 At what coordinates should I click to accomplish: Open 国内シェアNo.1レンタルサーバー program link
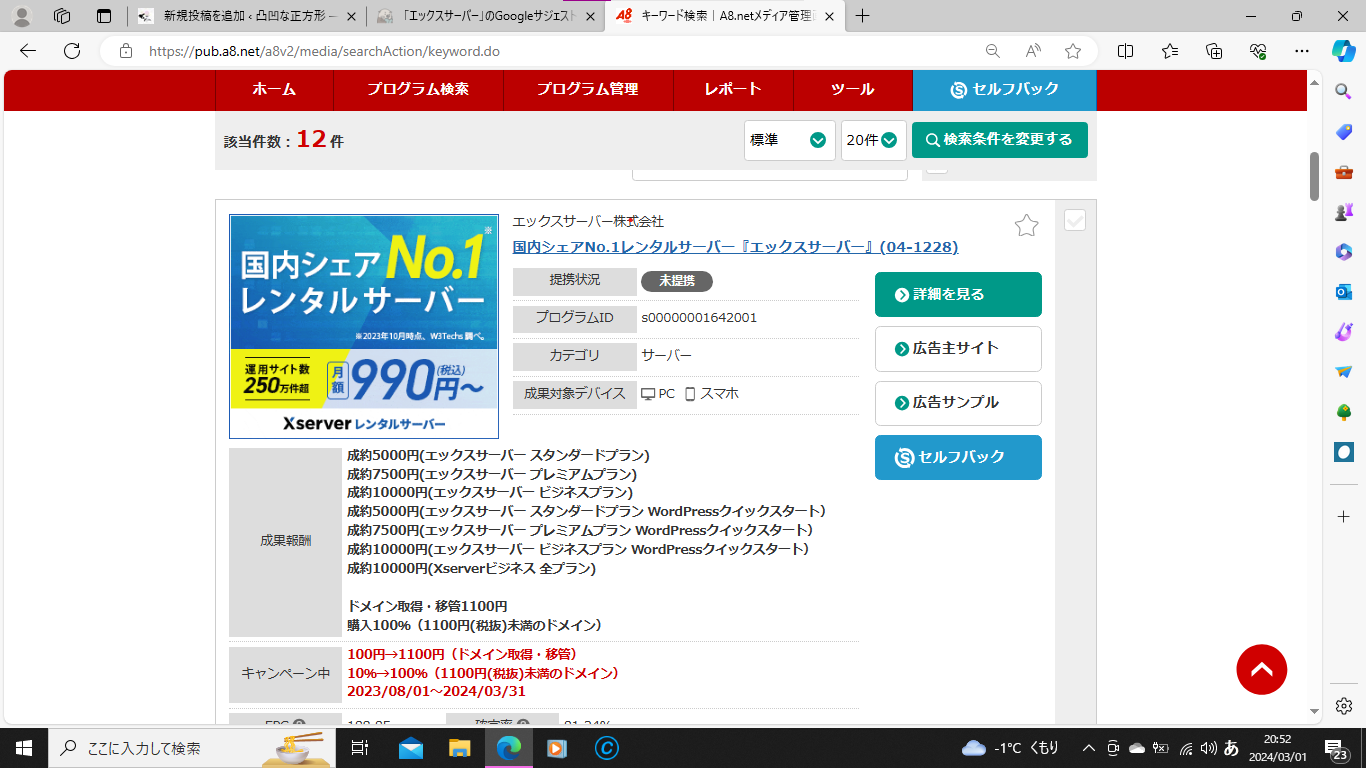[735, 247]
